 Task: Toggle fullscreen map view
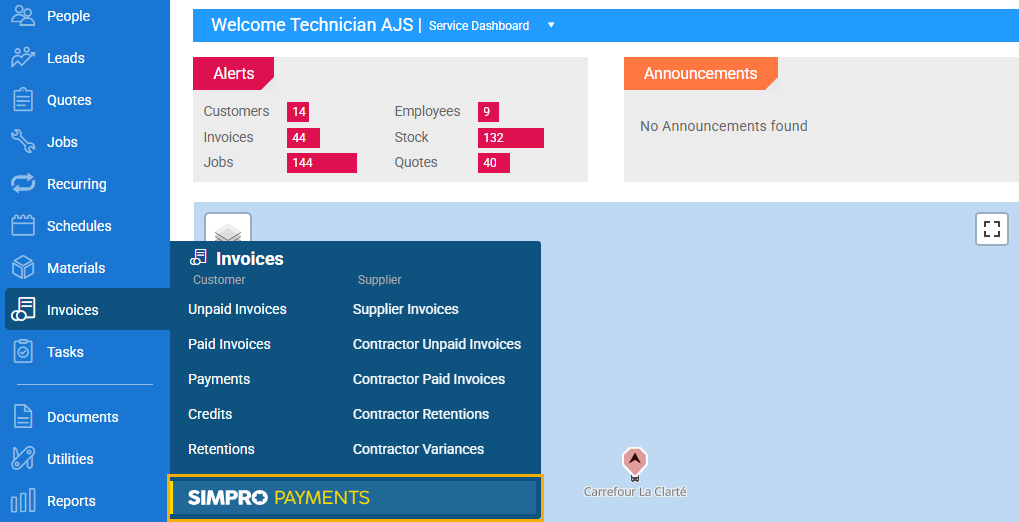(991, 229)
